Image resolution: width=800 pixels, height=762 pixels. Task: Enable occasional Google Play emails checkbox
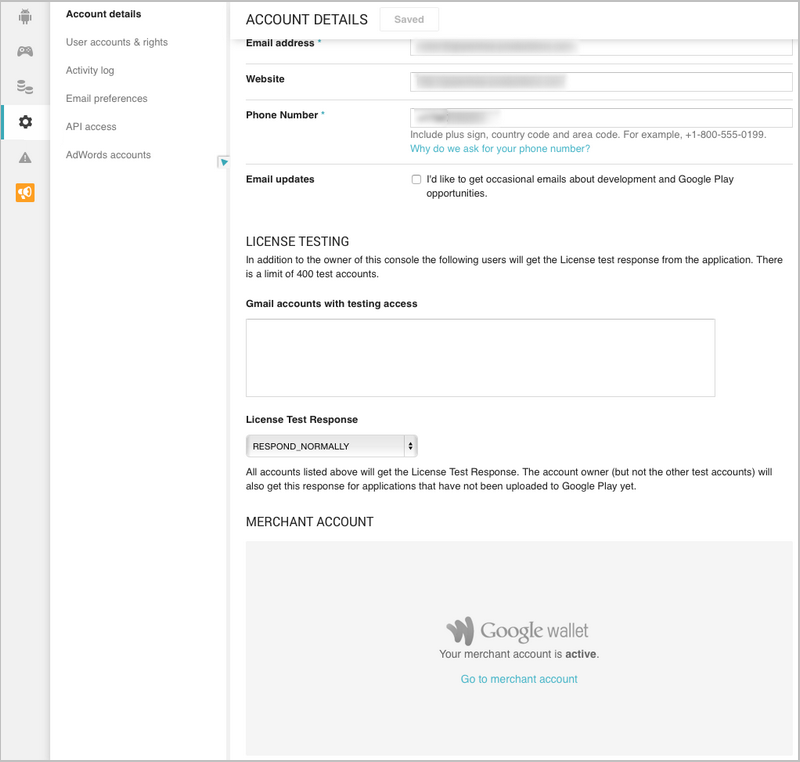tap(416, 180)
